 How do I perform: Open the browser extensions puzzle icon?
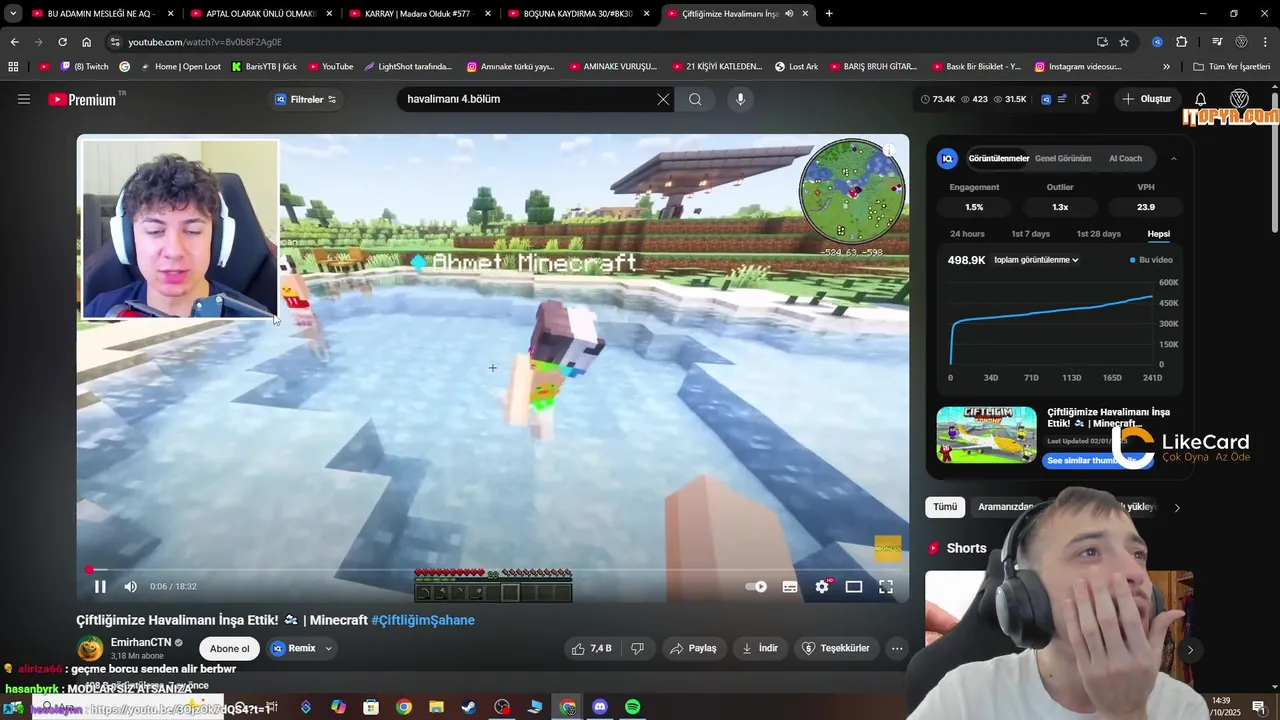(1182, 42)
